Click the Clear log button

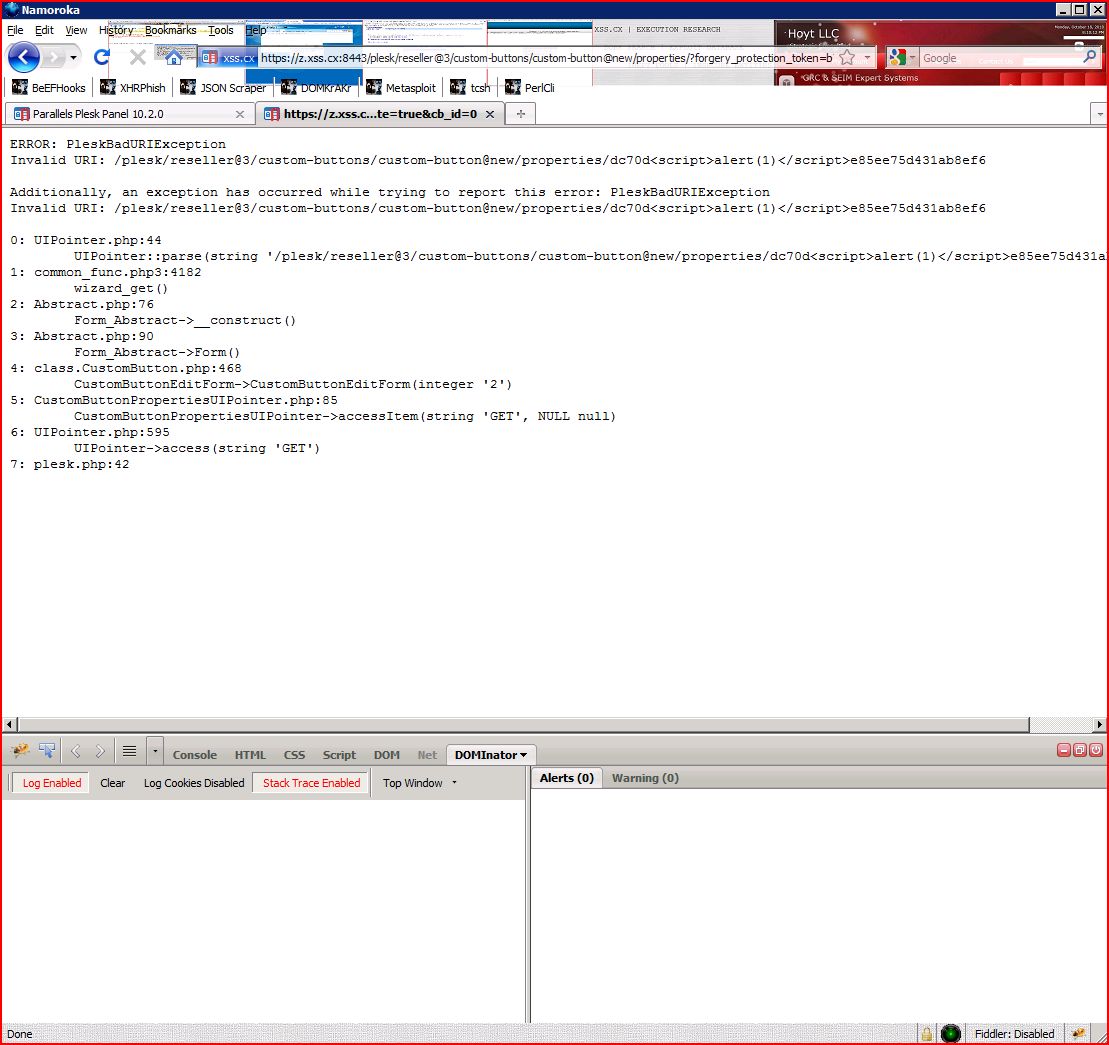pyautogui.click(x=112, y=783)
